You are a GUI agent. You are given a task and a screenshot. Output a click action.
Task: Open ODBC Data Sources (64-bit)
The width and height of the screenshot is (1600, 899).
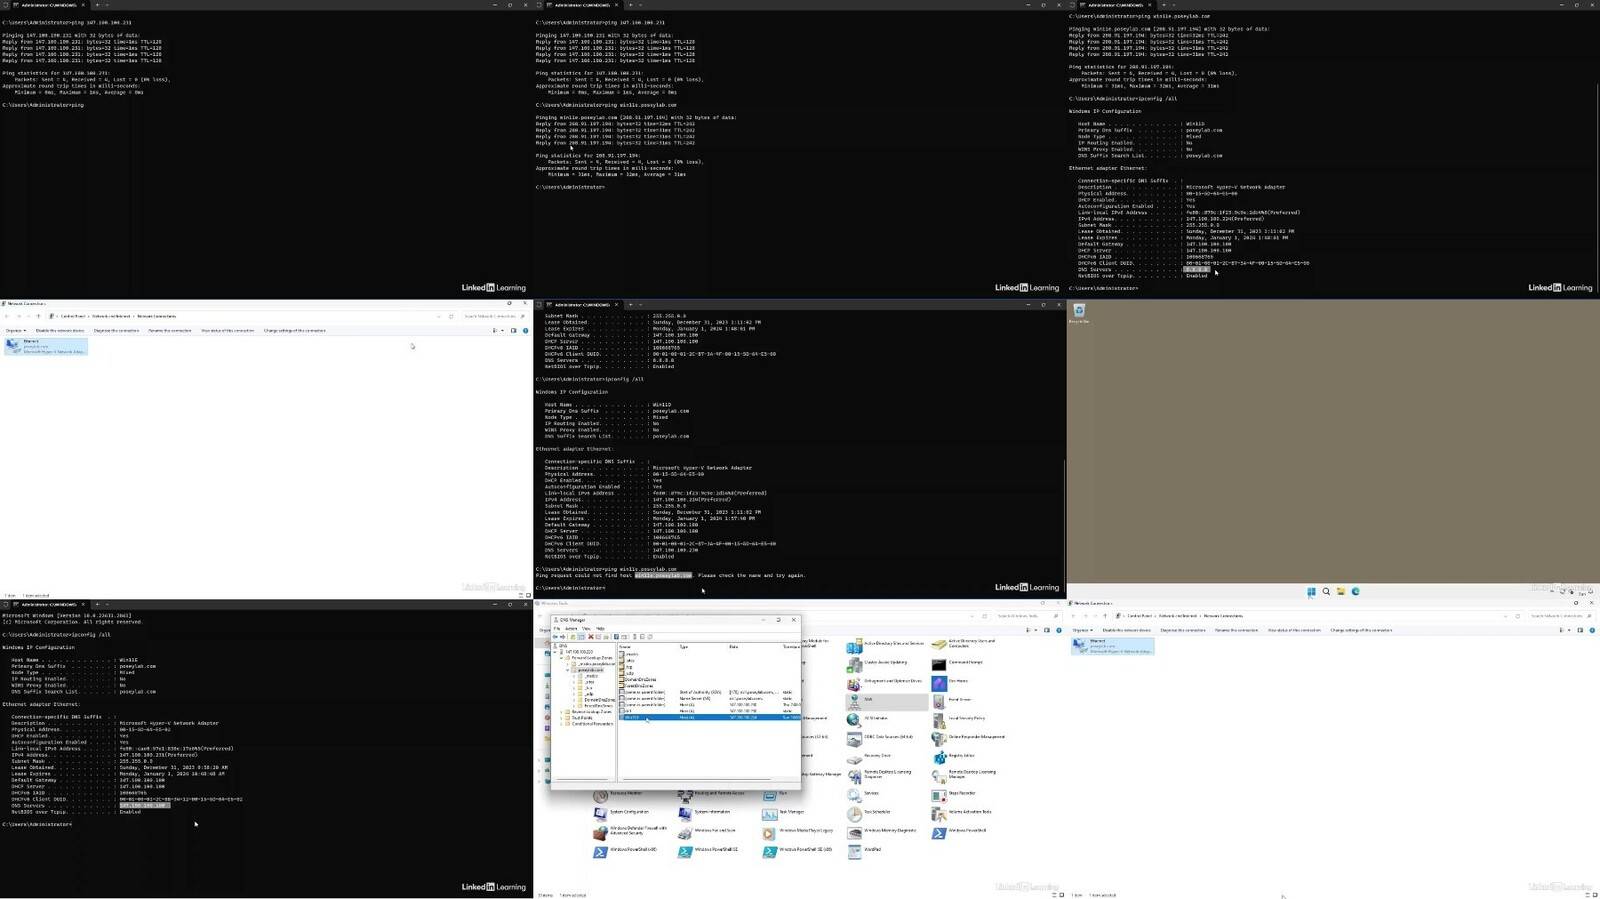(x=880, y=737)
